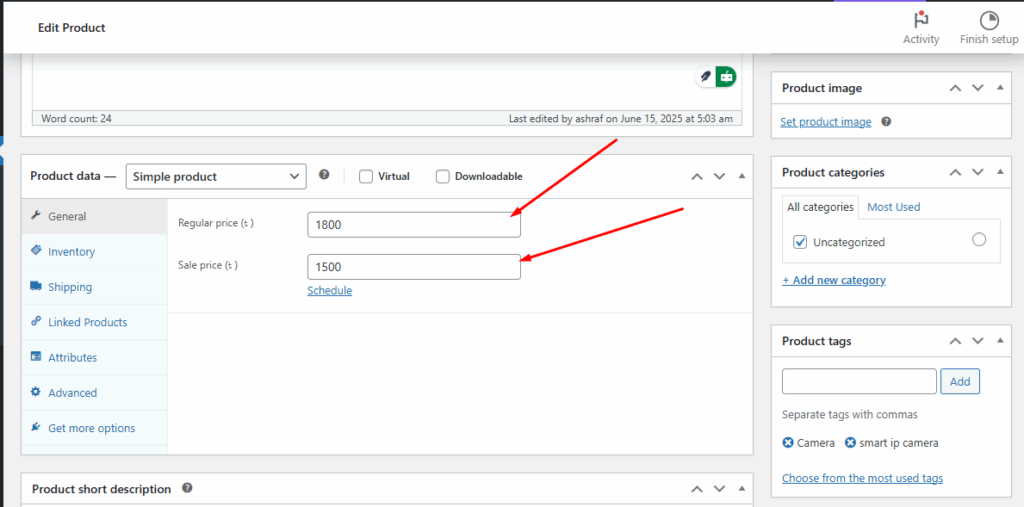Open the Advanced tab
Viewport: 1024px width, 507px height.
pos(95,393)
